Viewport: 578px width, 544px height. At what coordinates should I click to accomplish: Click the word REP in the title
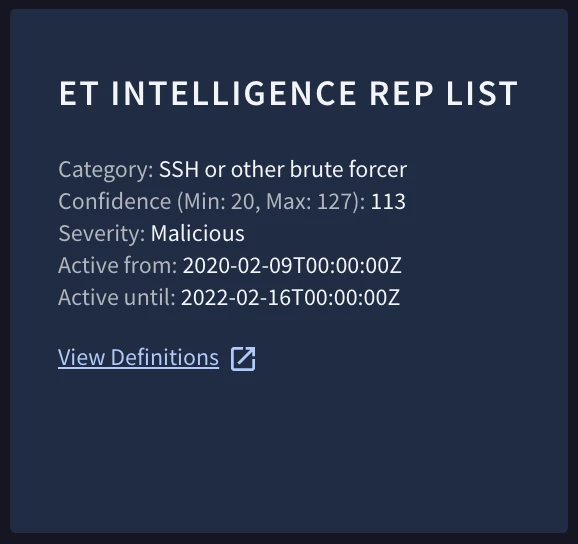tap(401, 94)
